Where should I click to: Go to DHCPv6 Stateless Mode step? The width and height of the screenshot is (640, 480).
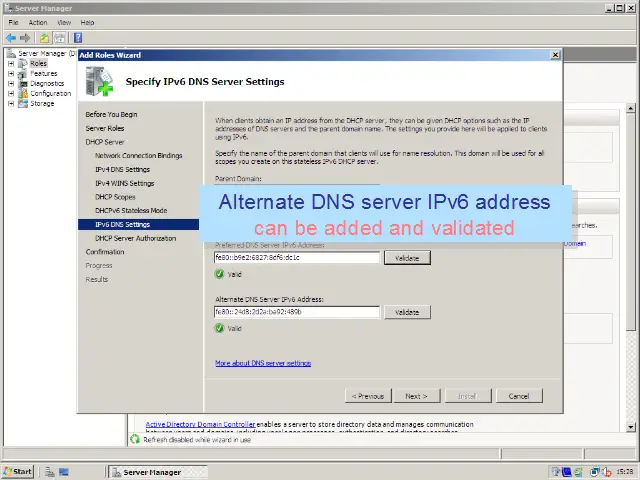coord(131,211)
